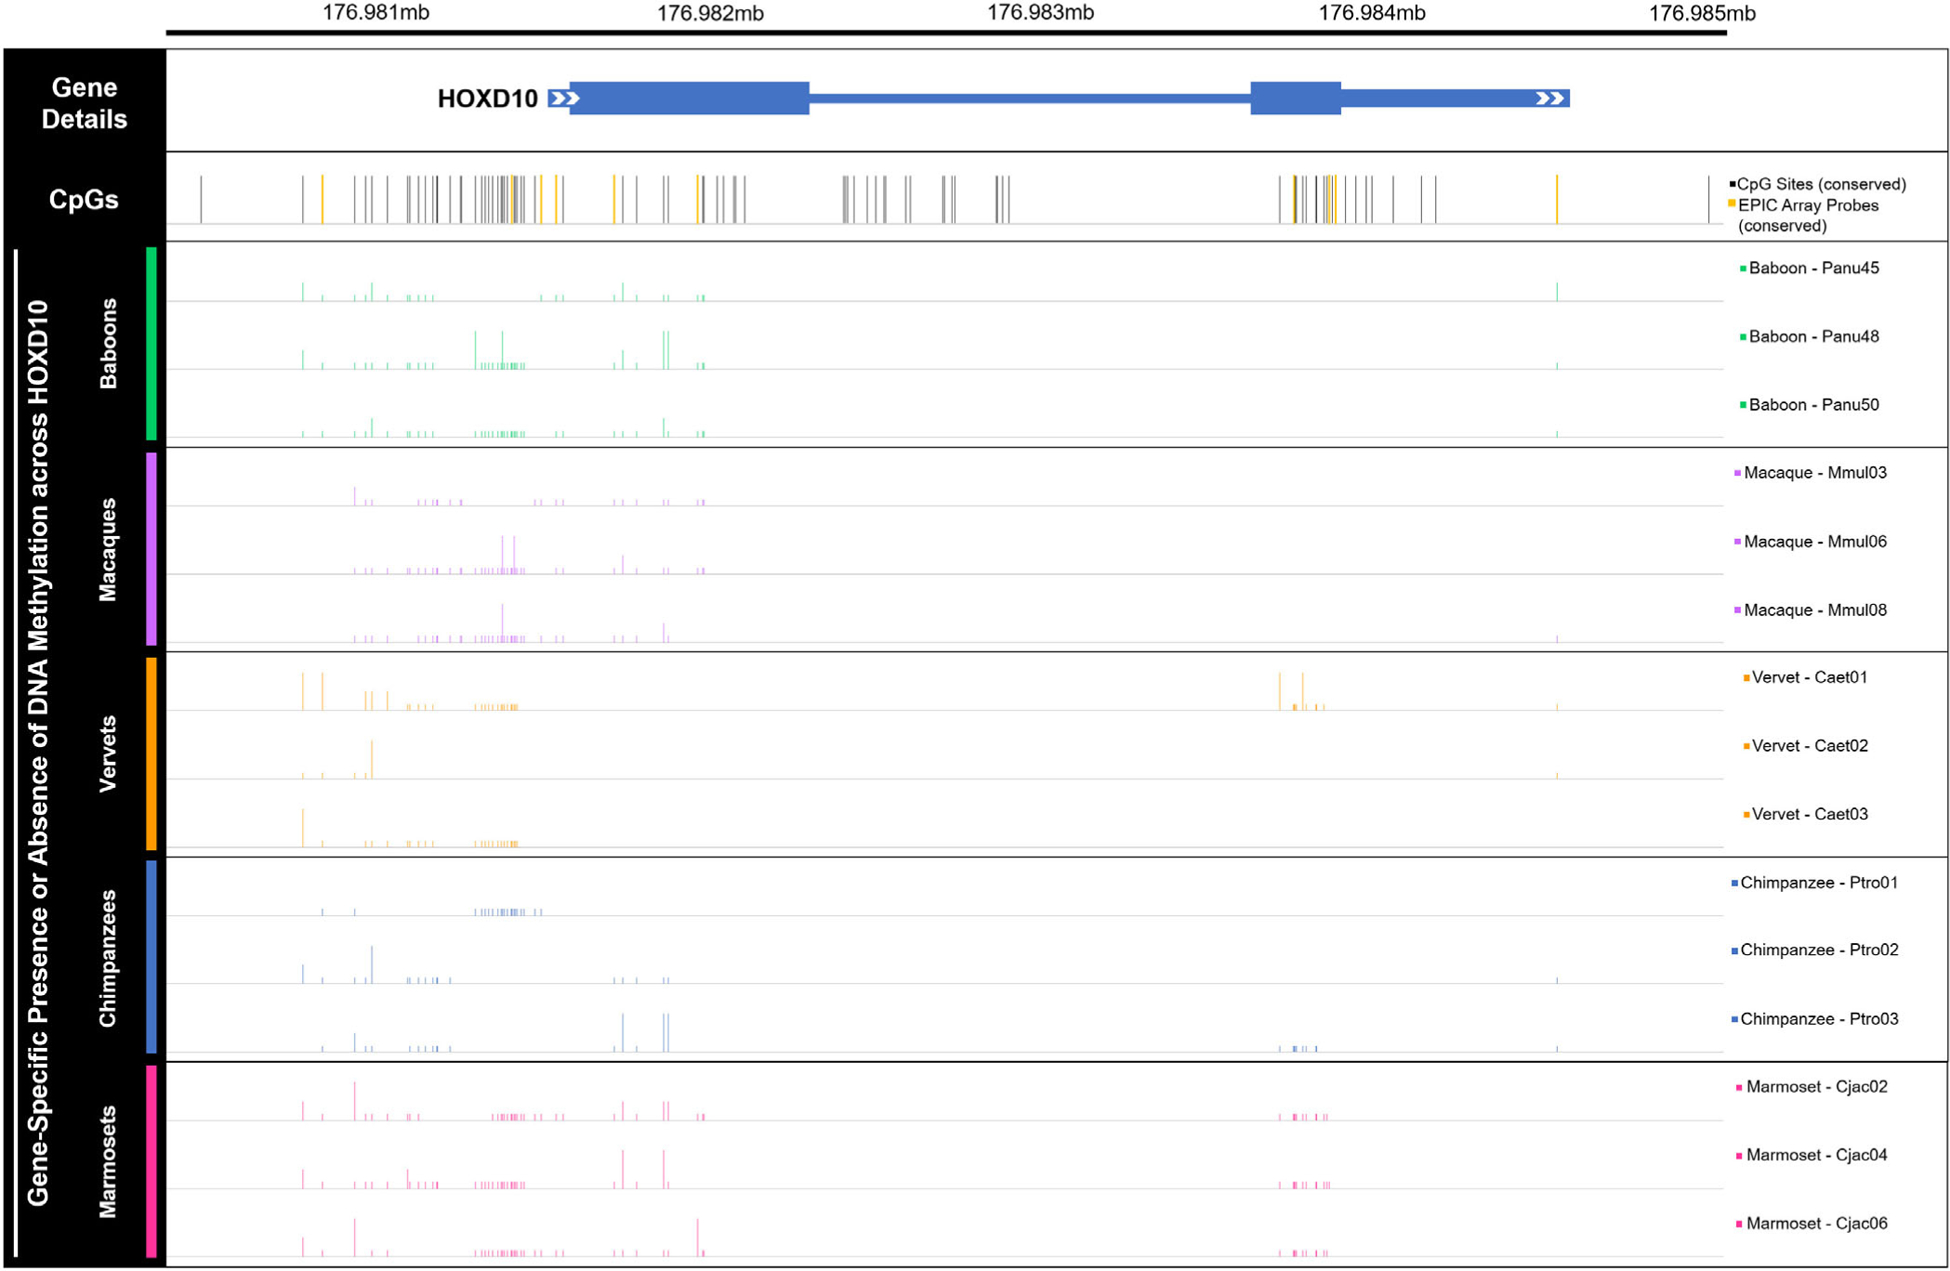Click the Vervets group label

click(x=108, y=754)
